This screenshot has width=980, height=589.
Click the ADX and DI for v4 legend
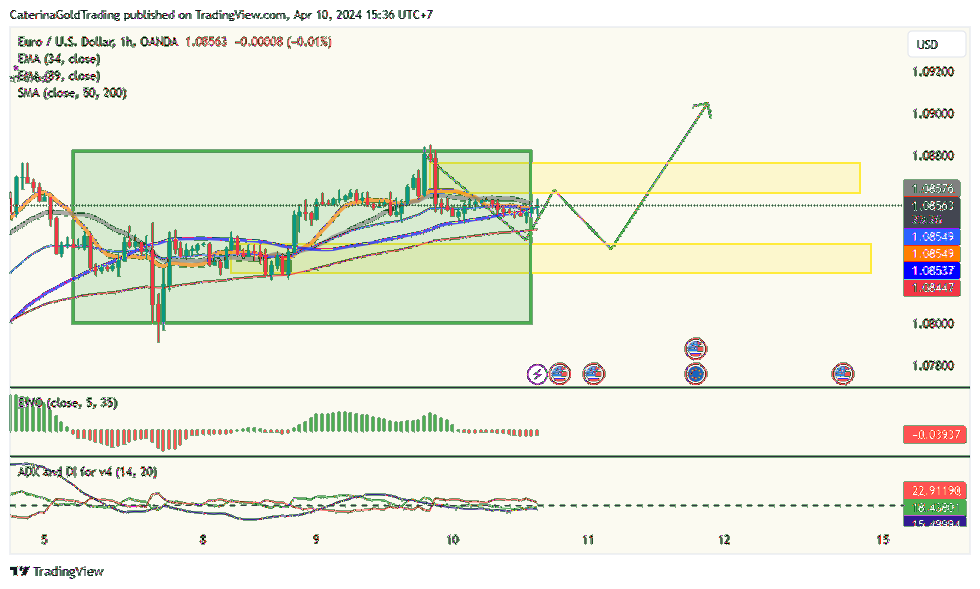click(x=88, y=471)
